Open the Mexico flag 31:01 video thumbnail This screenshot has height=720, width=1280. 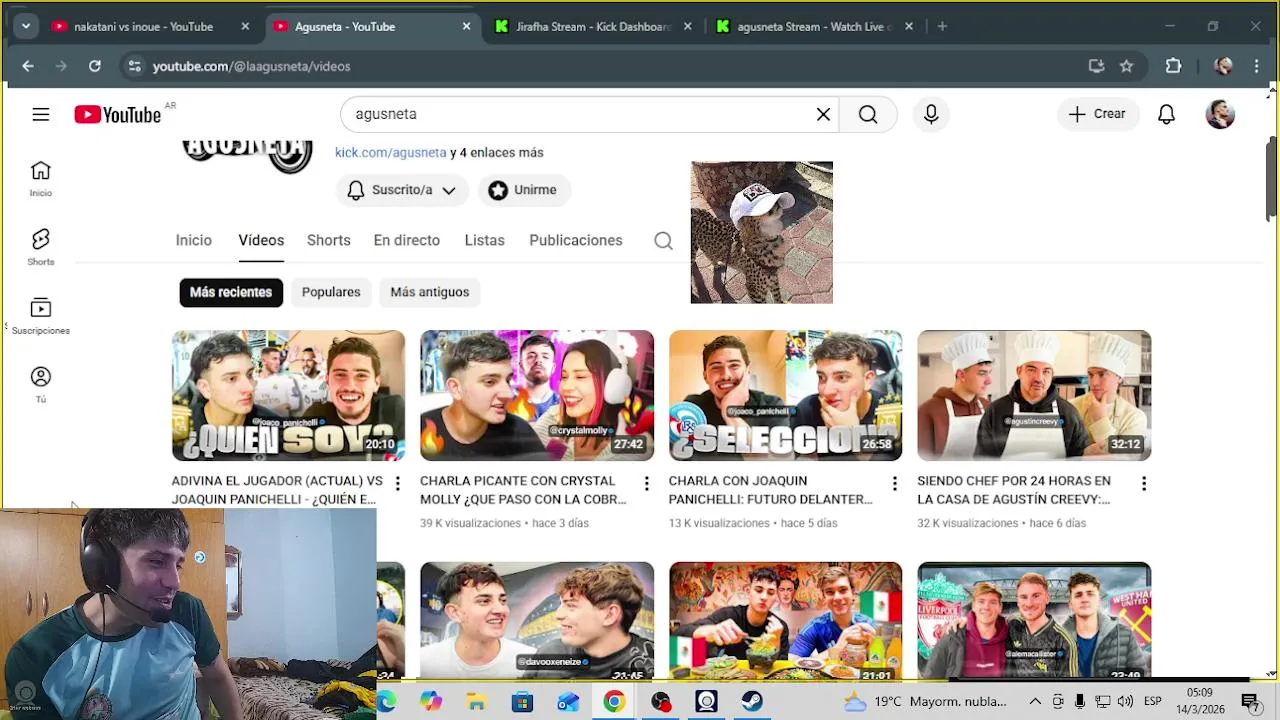(785, 620)
